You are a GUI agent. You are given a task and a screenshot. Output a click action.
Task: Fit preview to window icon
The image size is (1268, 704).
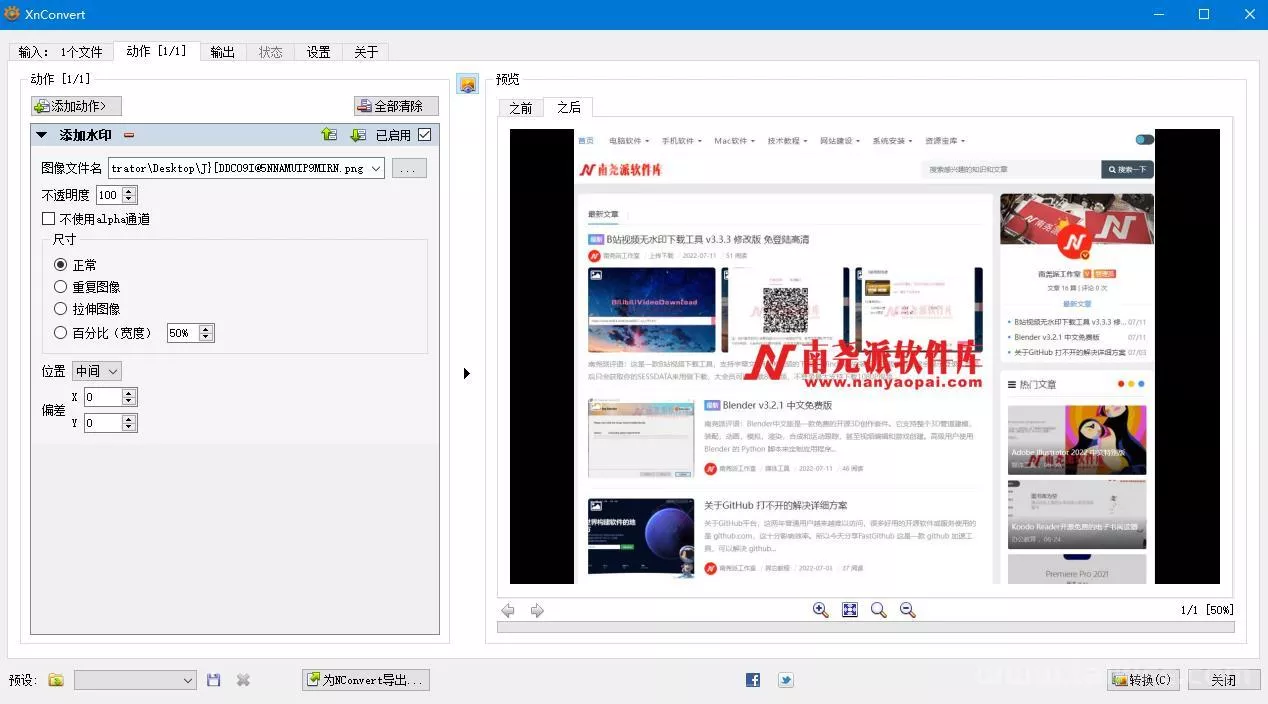[850, 610]
